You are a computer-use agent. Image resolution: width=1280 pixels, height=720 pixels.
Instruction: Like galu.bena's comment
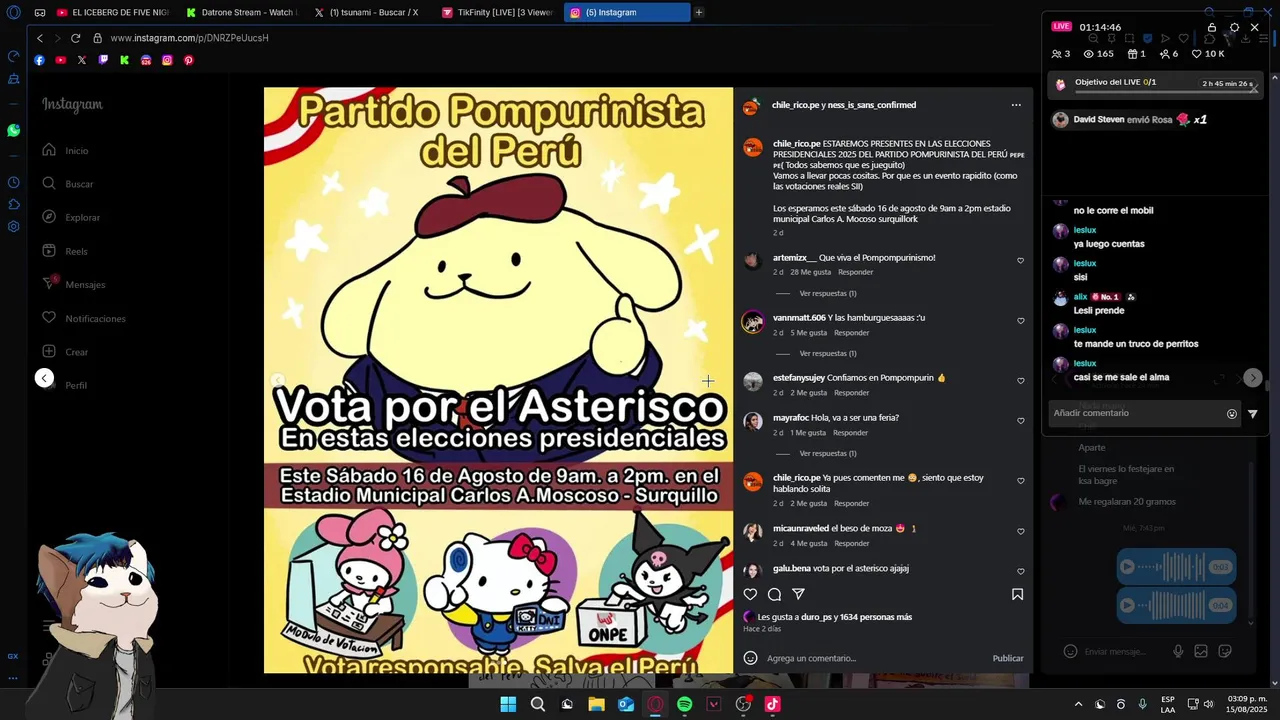point(1020,571)
